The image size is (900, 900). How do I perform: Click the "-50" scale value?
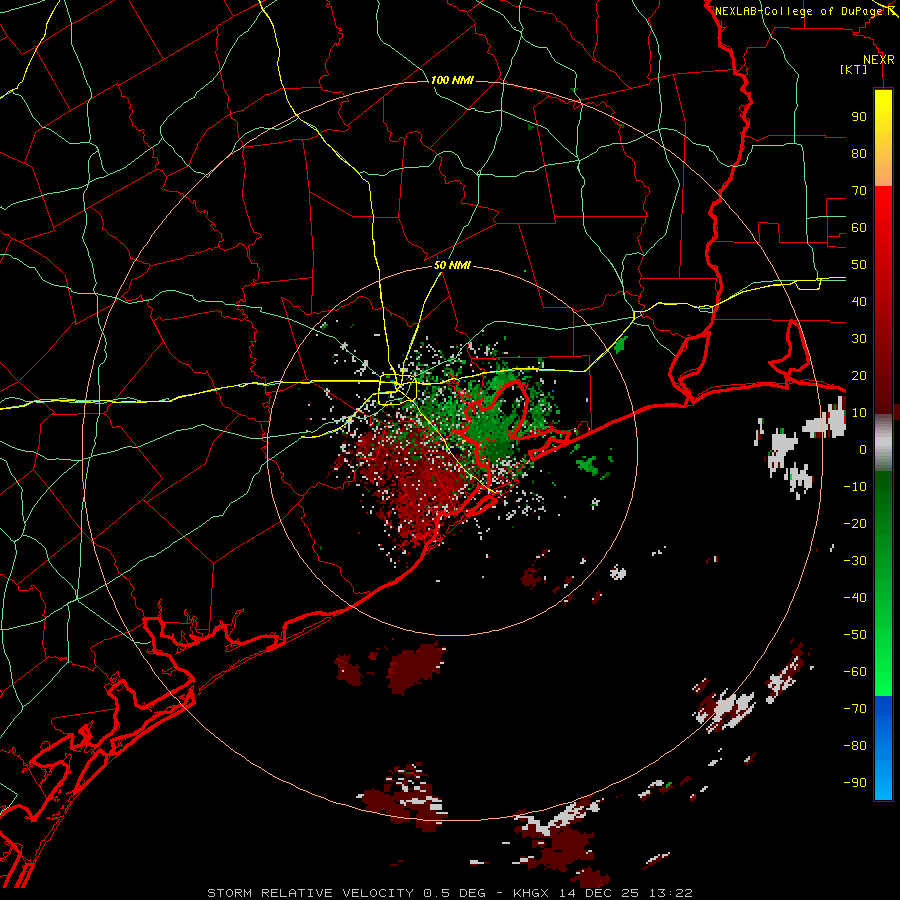tap(855, 634)
